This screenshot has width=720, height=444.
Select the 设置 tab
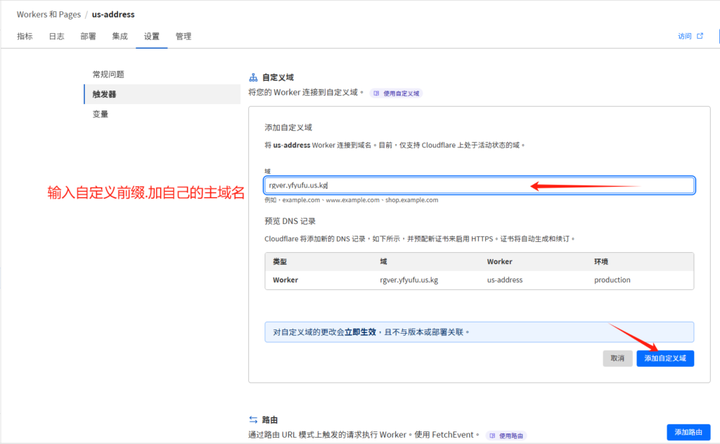152,36
